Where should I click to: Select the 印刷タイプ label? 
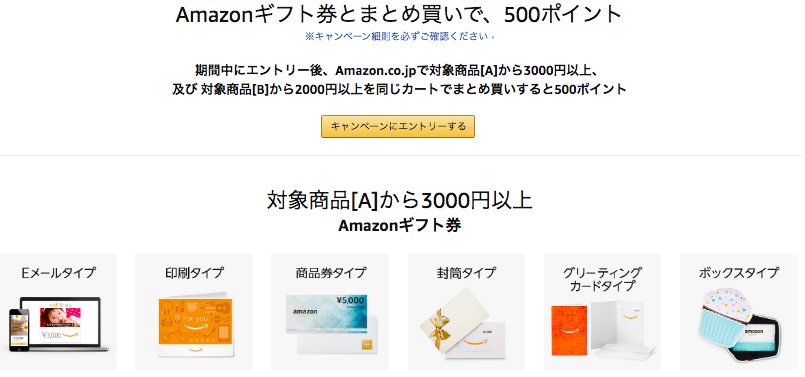click(x=194, y=273)
